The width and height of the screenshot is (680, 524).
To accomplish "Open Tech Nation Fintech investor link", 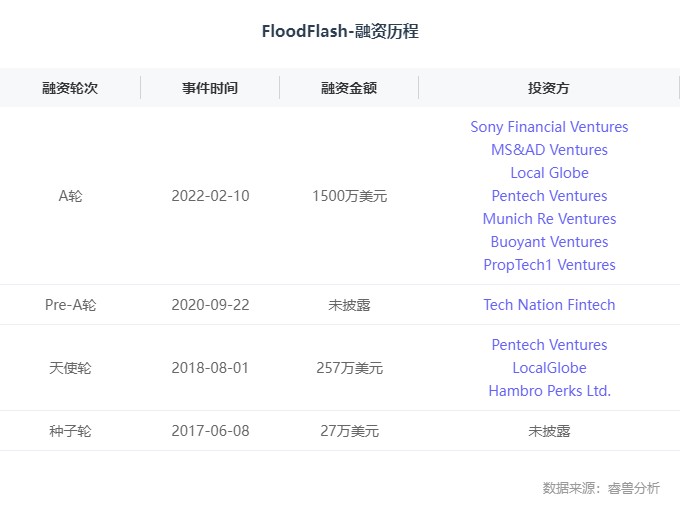I will [549, 305].
